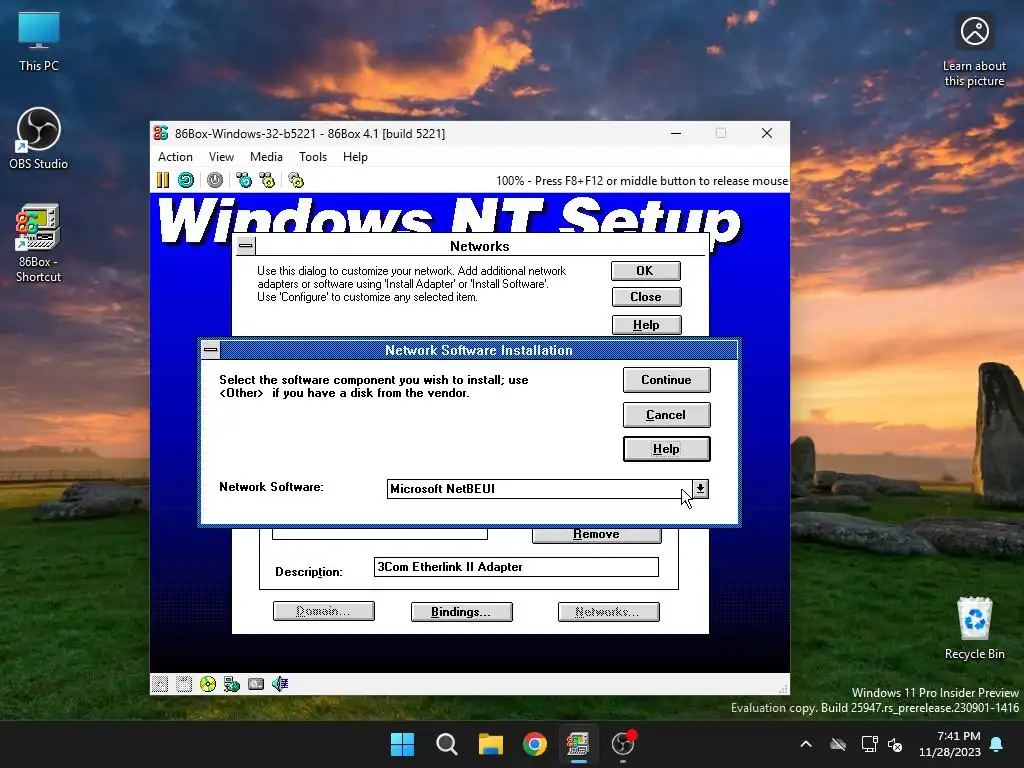
Task: Expand the Network Software dropdown arrow
Action: point(700,488)
